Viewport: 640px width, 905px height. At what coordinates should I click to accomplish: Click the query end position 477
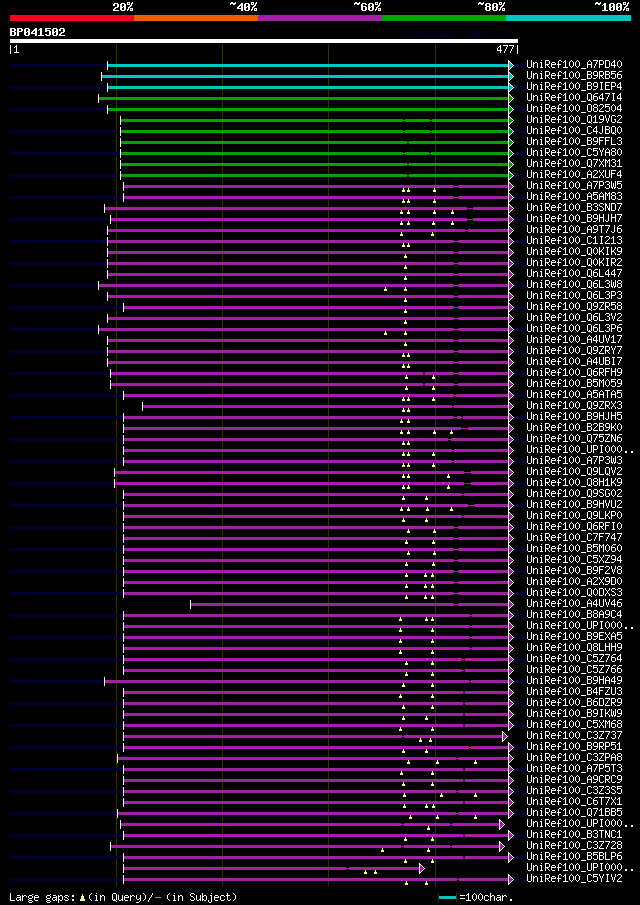(x=506, y=50)
